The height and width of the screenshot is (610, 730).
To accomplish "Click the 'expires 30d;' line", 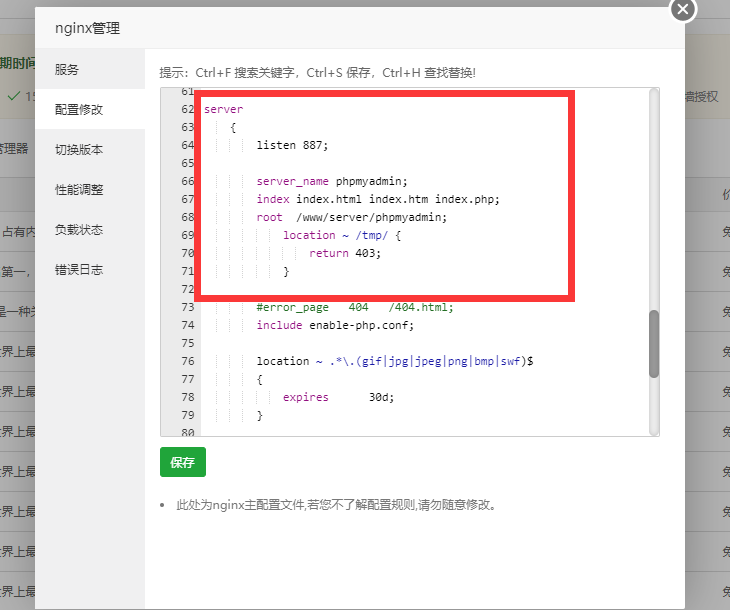I will [338, 397].
